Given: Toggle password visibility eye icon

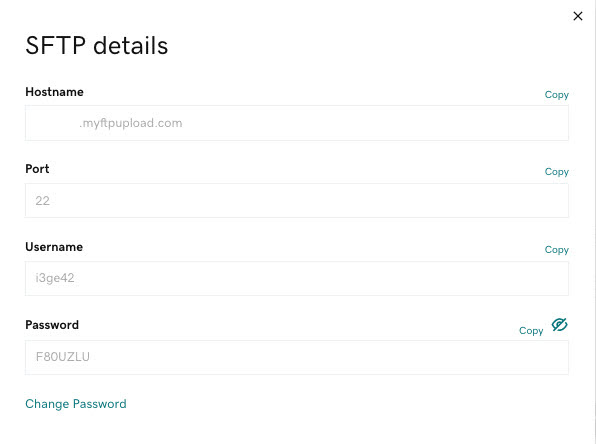Looking at the screenshot, I should (560, 325).
